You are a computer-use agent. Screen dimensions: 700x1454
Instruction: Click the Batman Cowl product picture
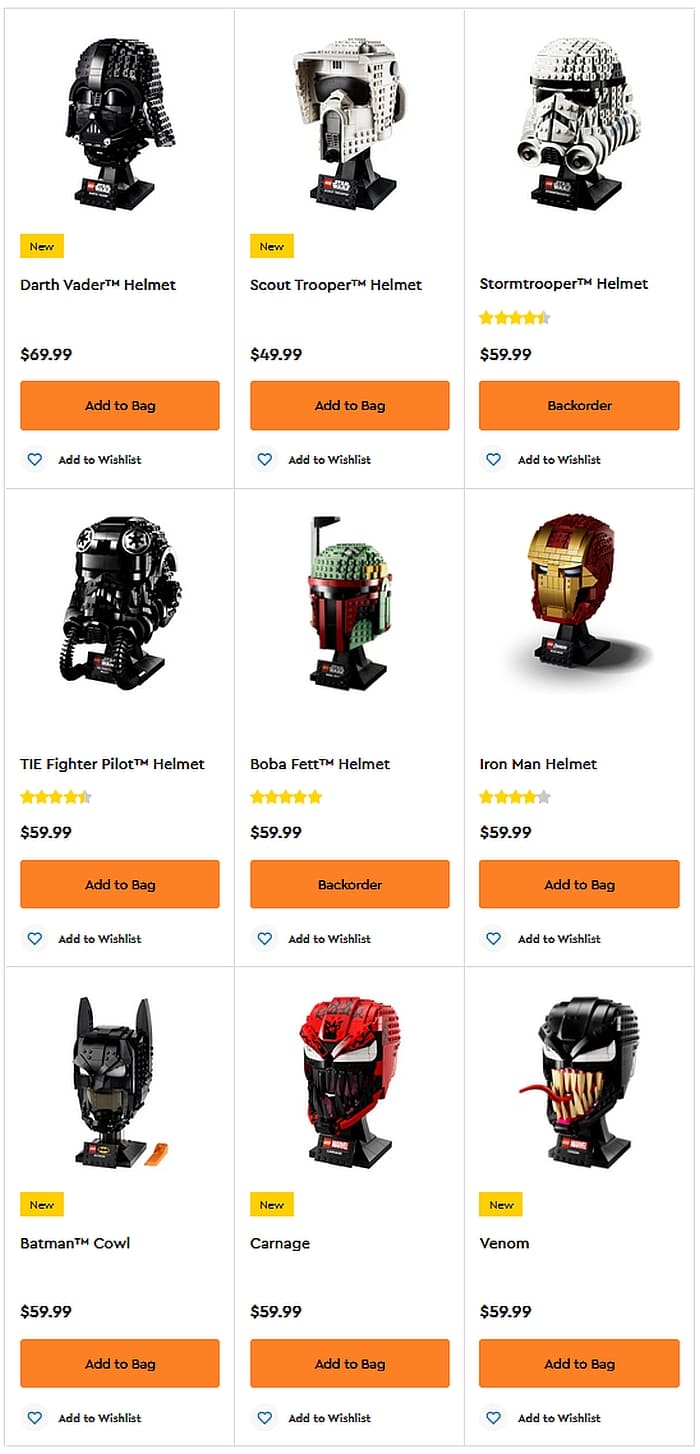118,1080
